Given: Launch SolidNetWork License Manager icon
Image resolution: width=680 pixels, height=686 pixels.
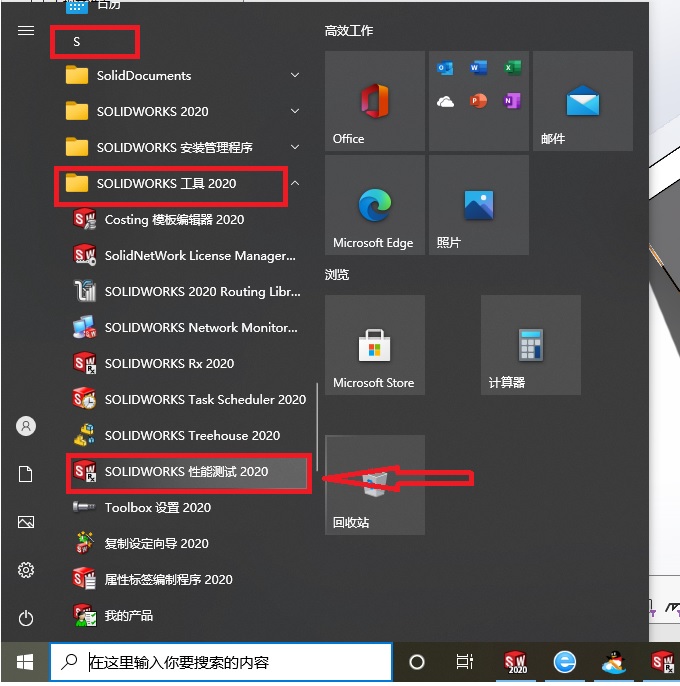Looking at the screenshot, I should (x=84, y=255).
